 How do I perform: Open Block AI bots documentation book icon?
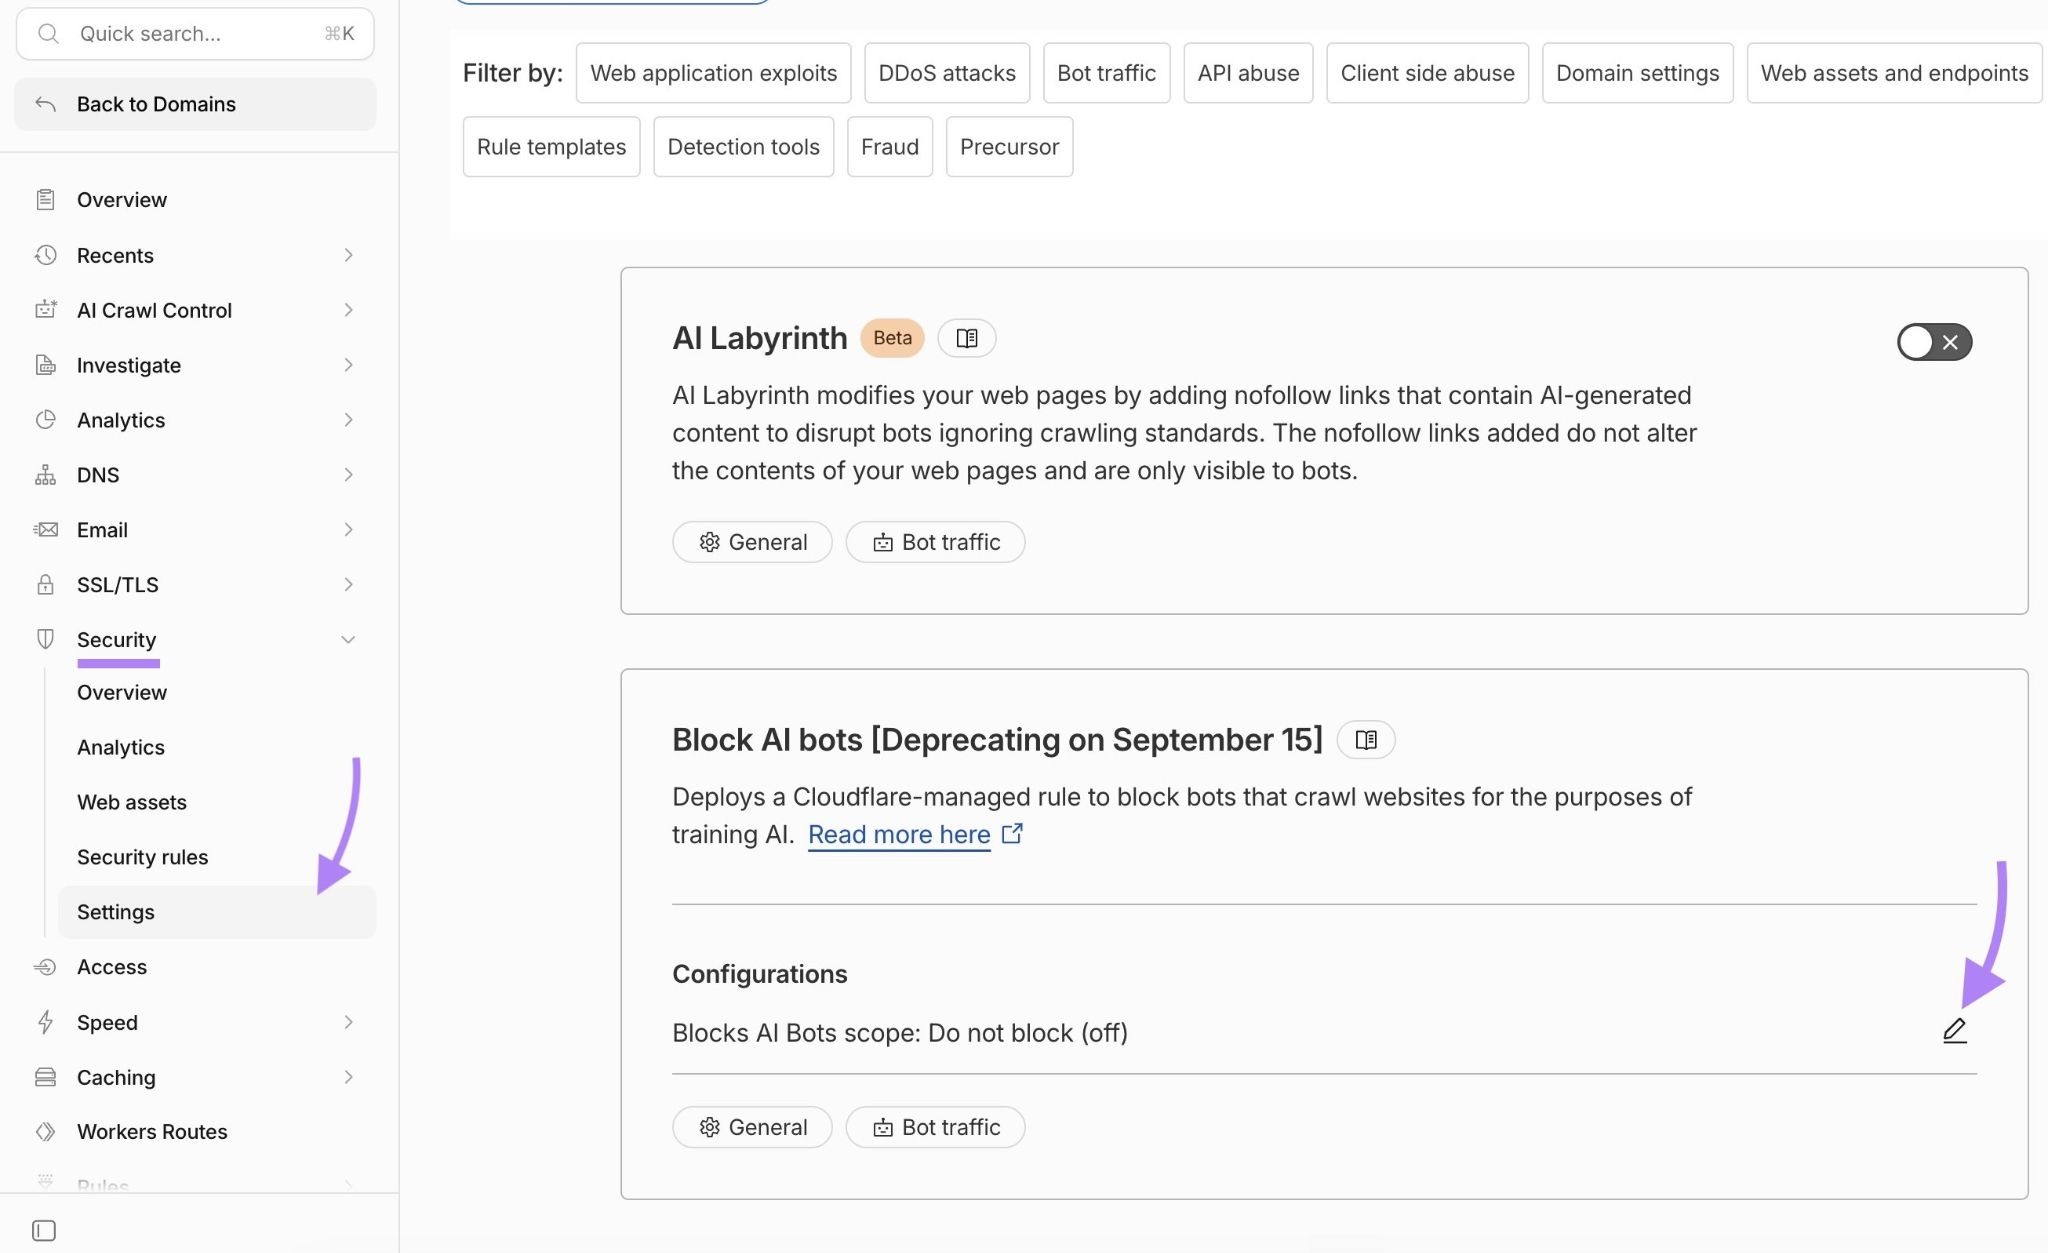click(1366, 740)
